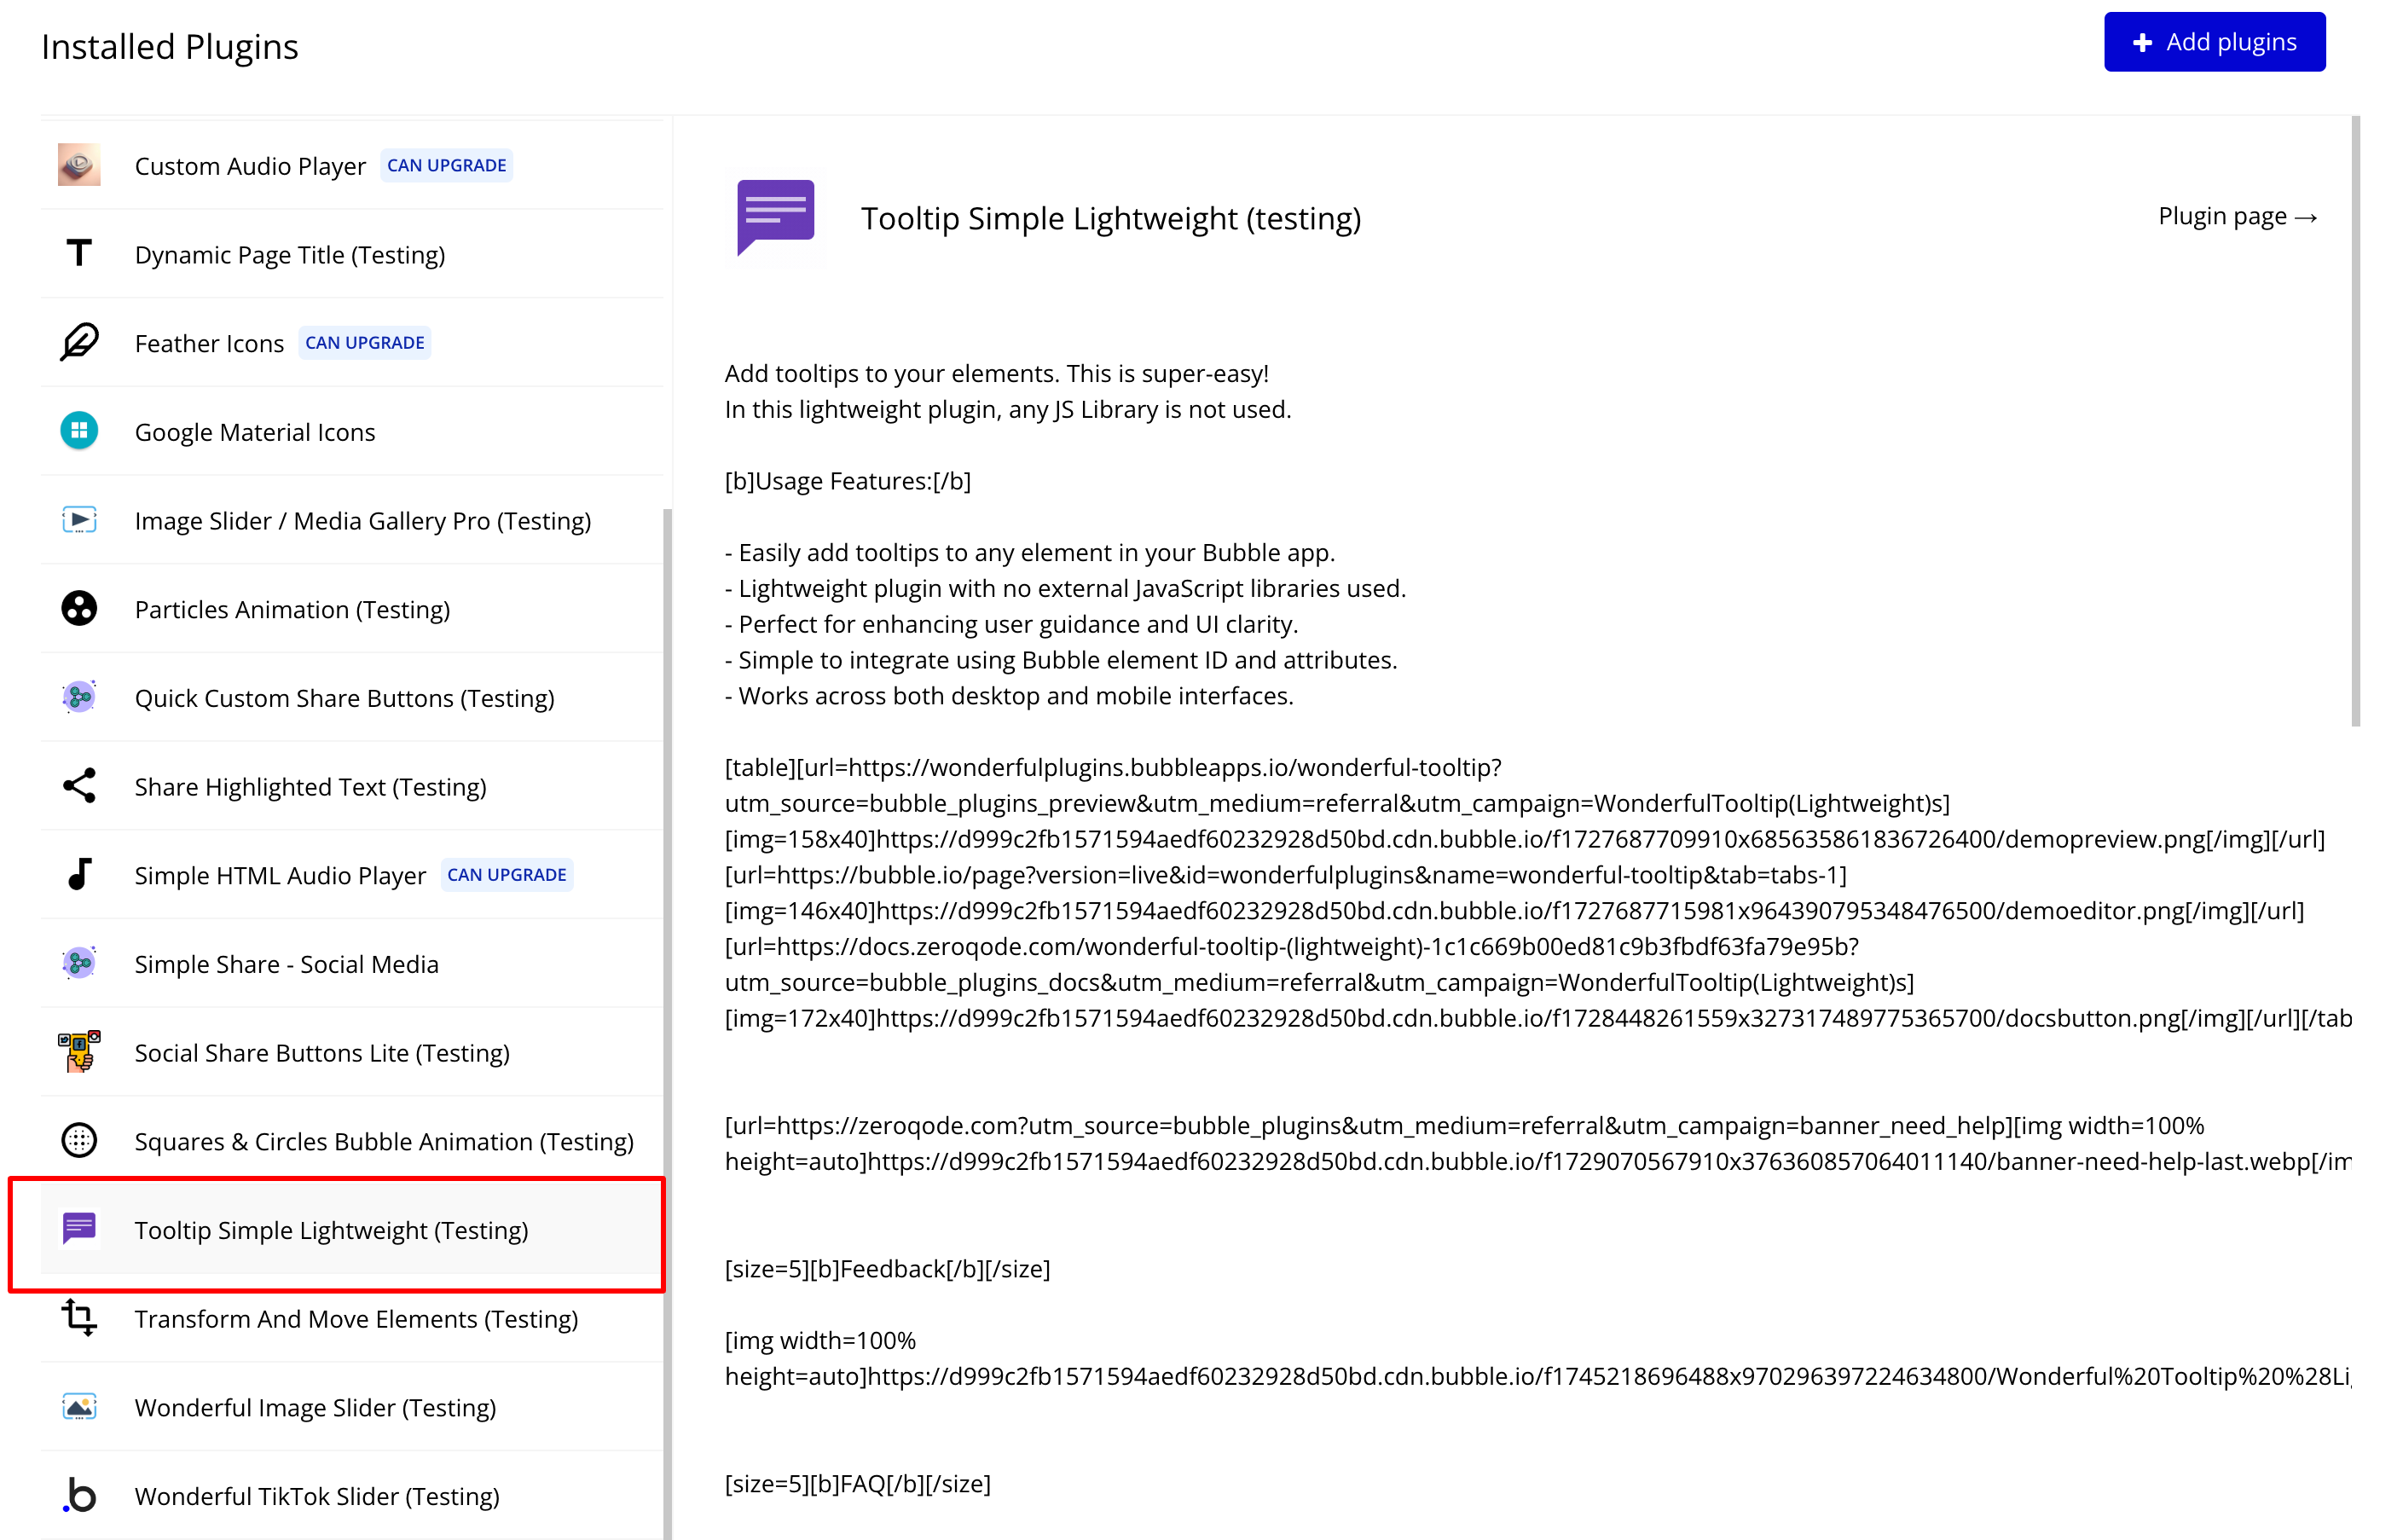Click the Transform And Move Elements crop icon
2403x1540 pixels.
[x=79, y=1317]
